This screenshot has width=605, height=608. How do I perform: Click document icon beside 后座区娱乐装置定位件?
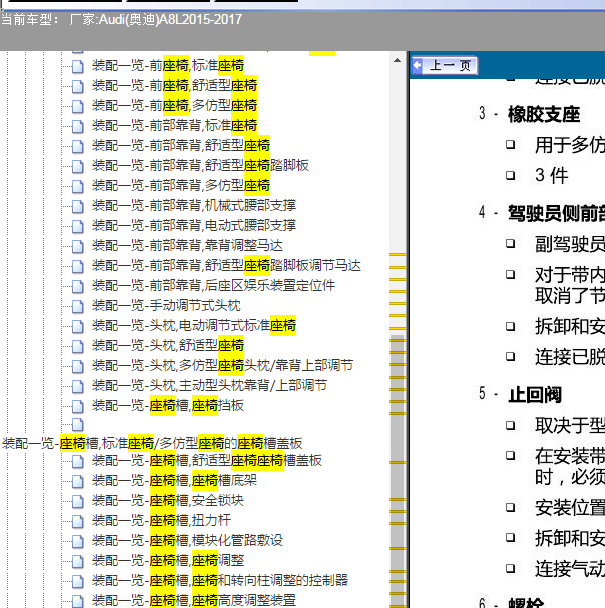[x=78, y=287]
